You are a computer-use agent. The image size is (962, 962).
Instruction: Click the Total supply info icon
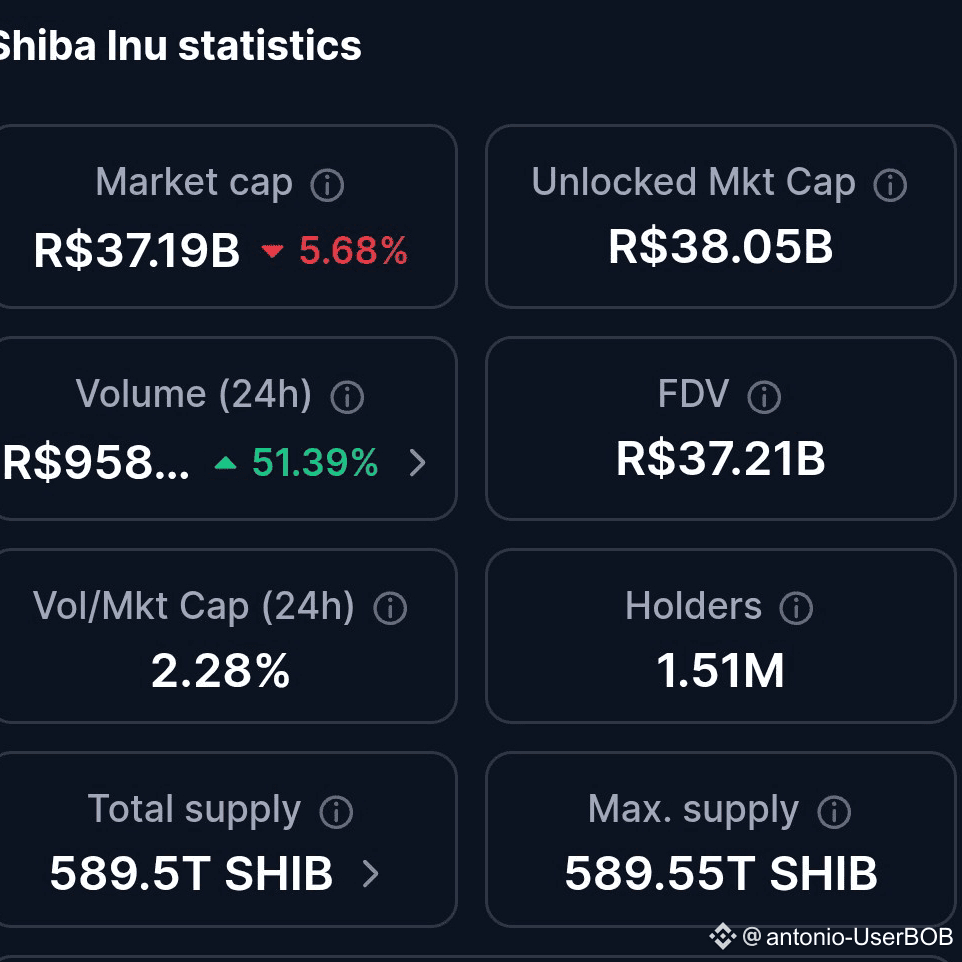click(336, 812)
